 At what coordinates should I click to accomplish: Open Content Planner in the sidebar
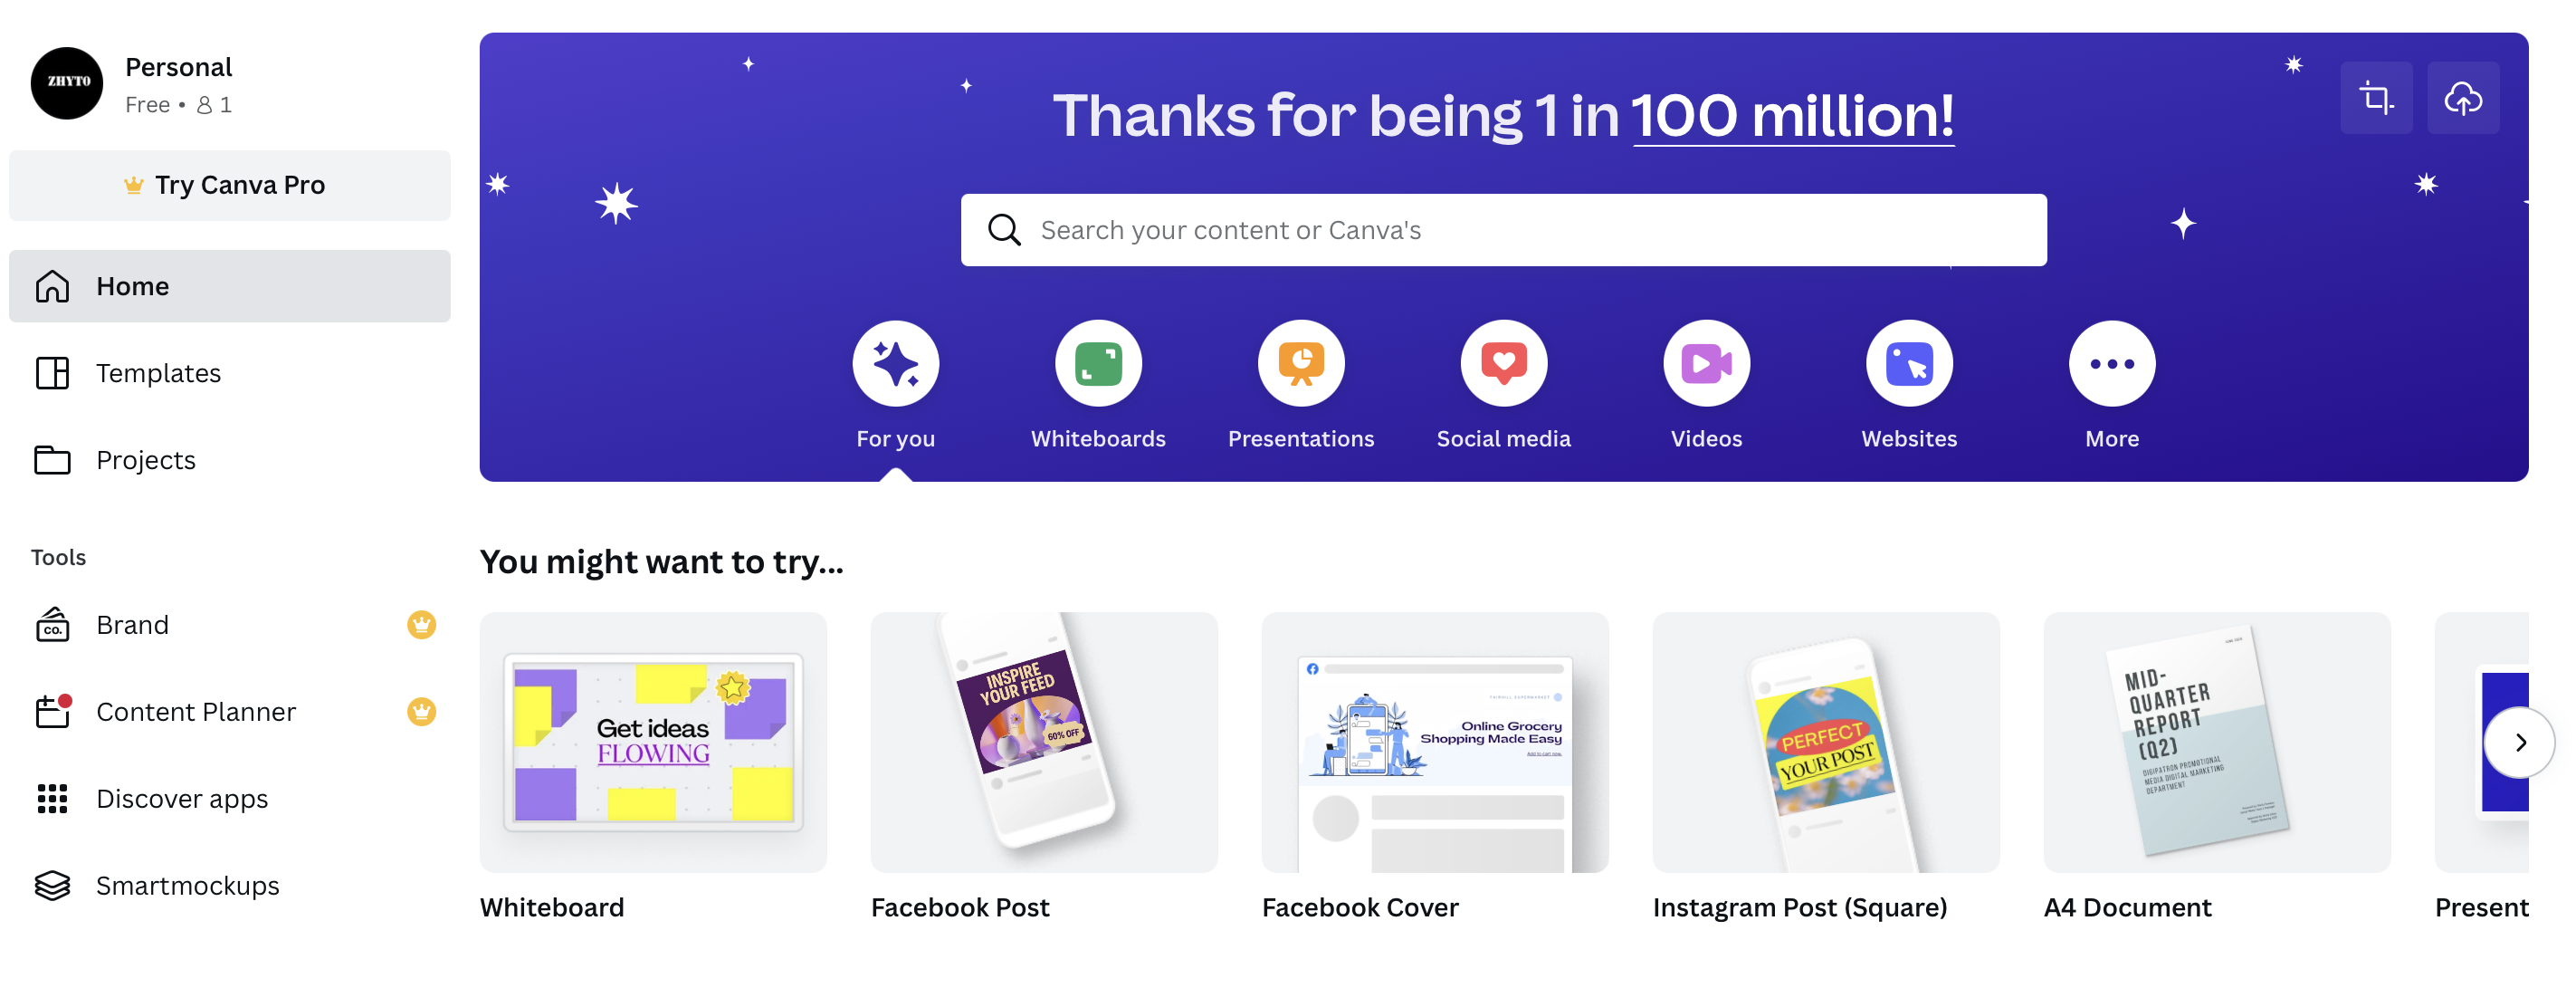click(196, 712)
